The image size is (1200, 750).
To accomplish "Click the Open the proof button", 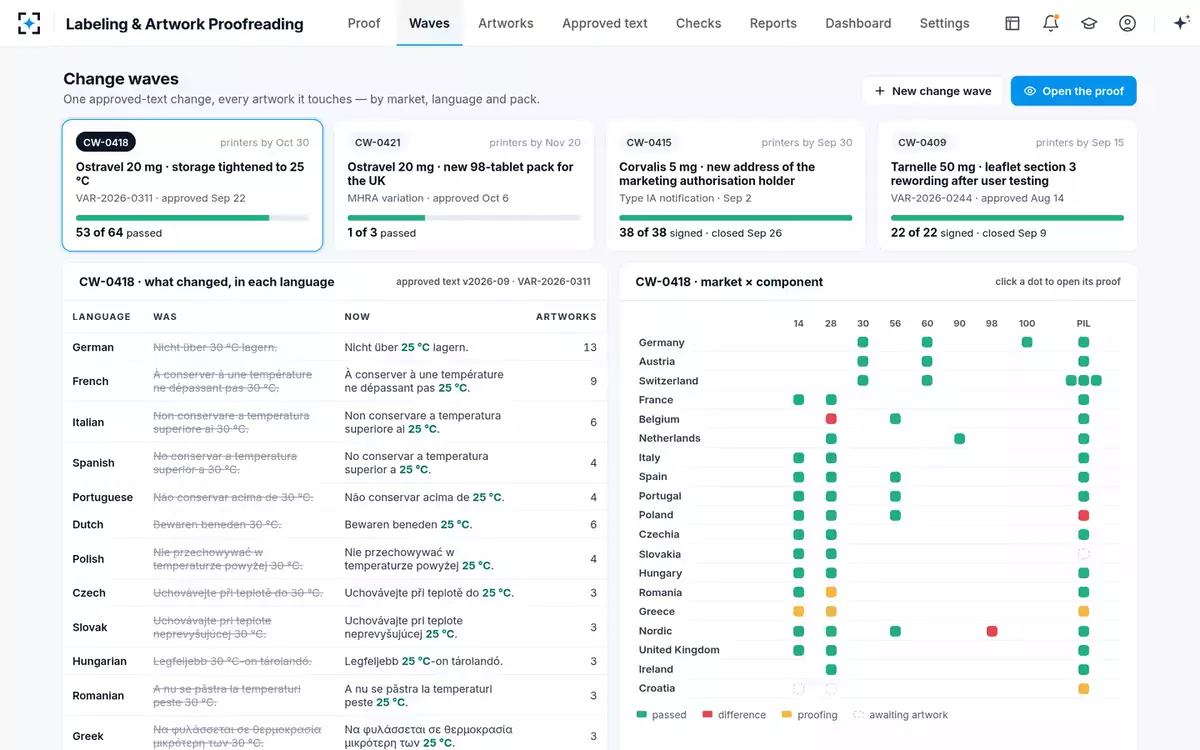I will pos(1073,91).
